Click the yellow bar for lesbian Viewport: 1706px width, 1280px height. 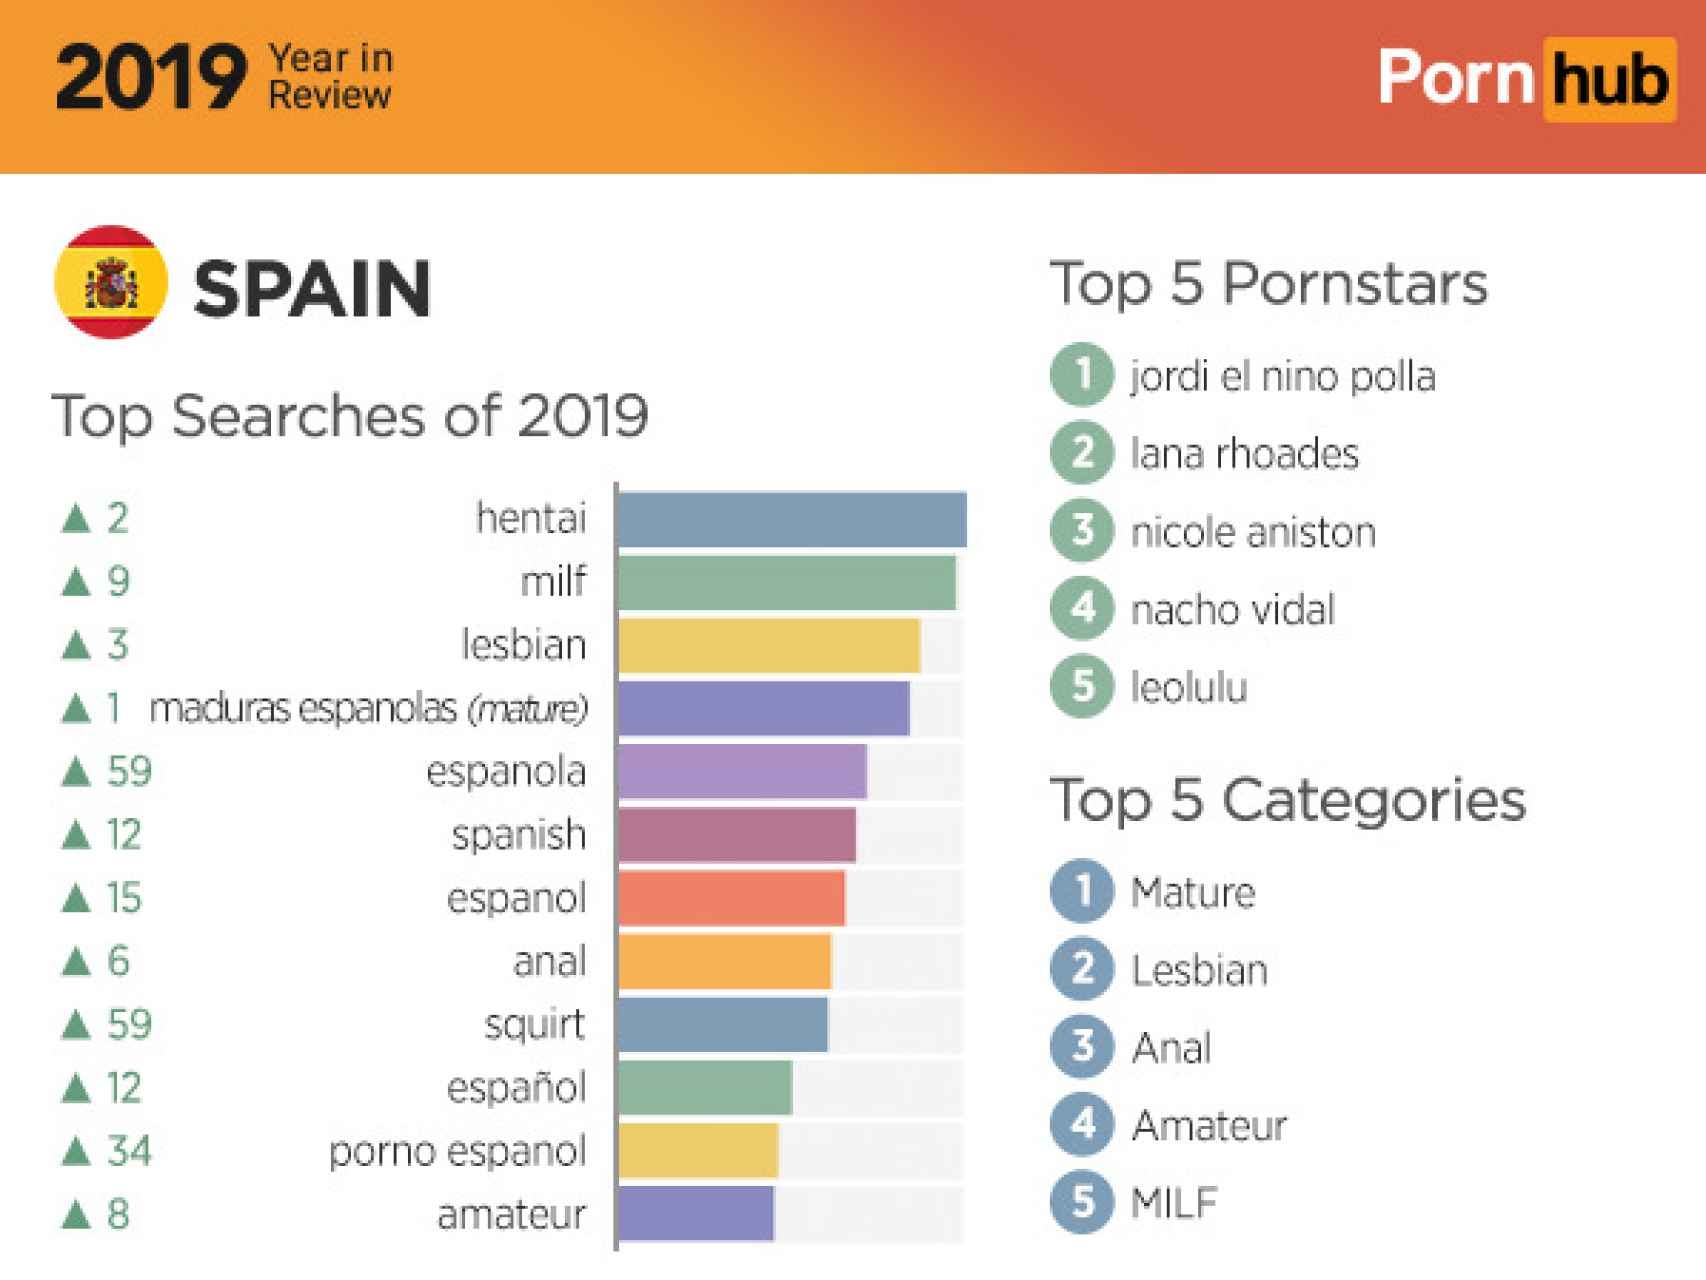tap(768, 646)
